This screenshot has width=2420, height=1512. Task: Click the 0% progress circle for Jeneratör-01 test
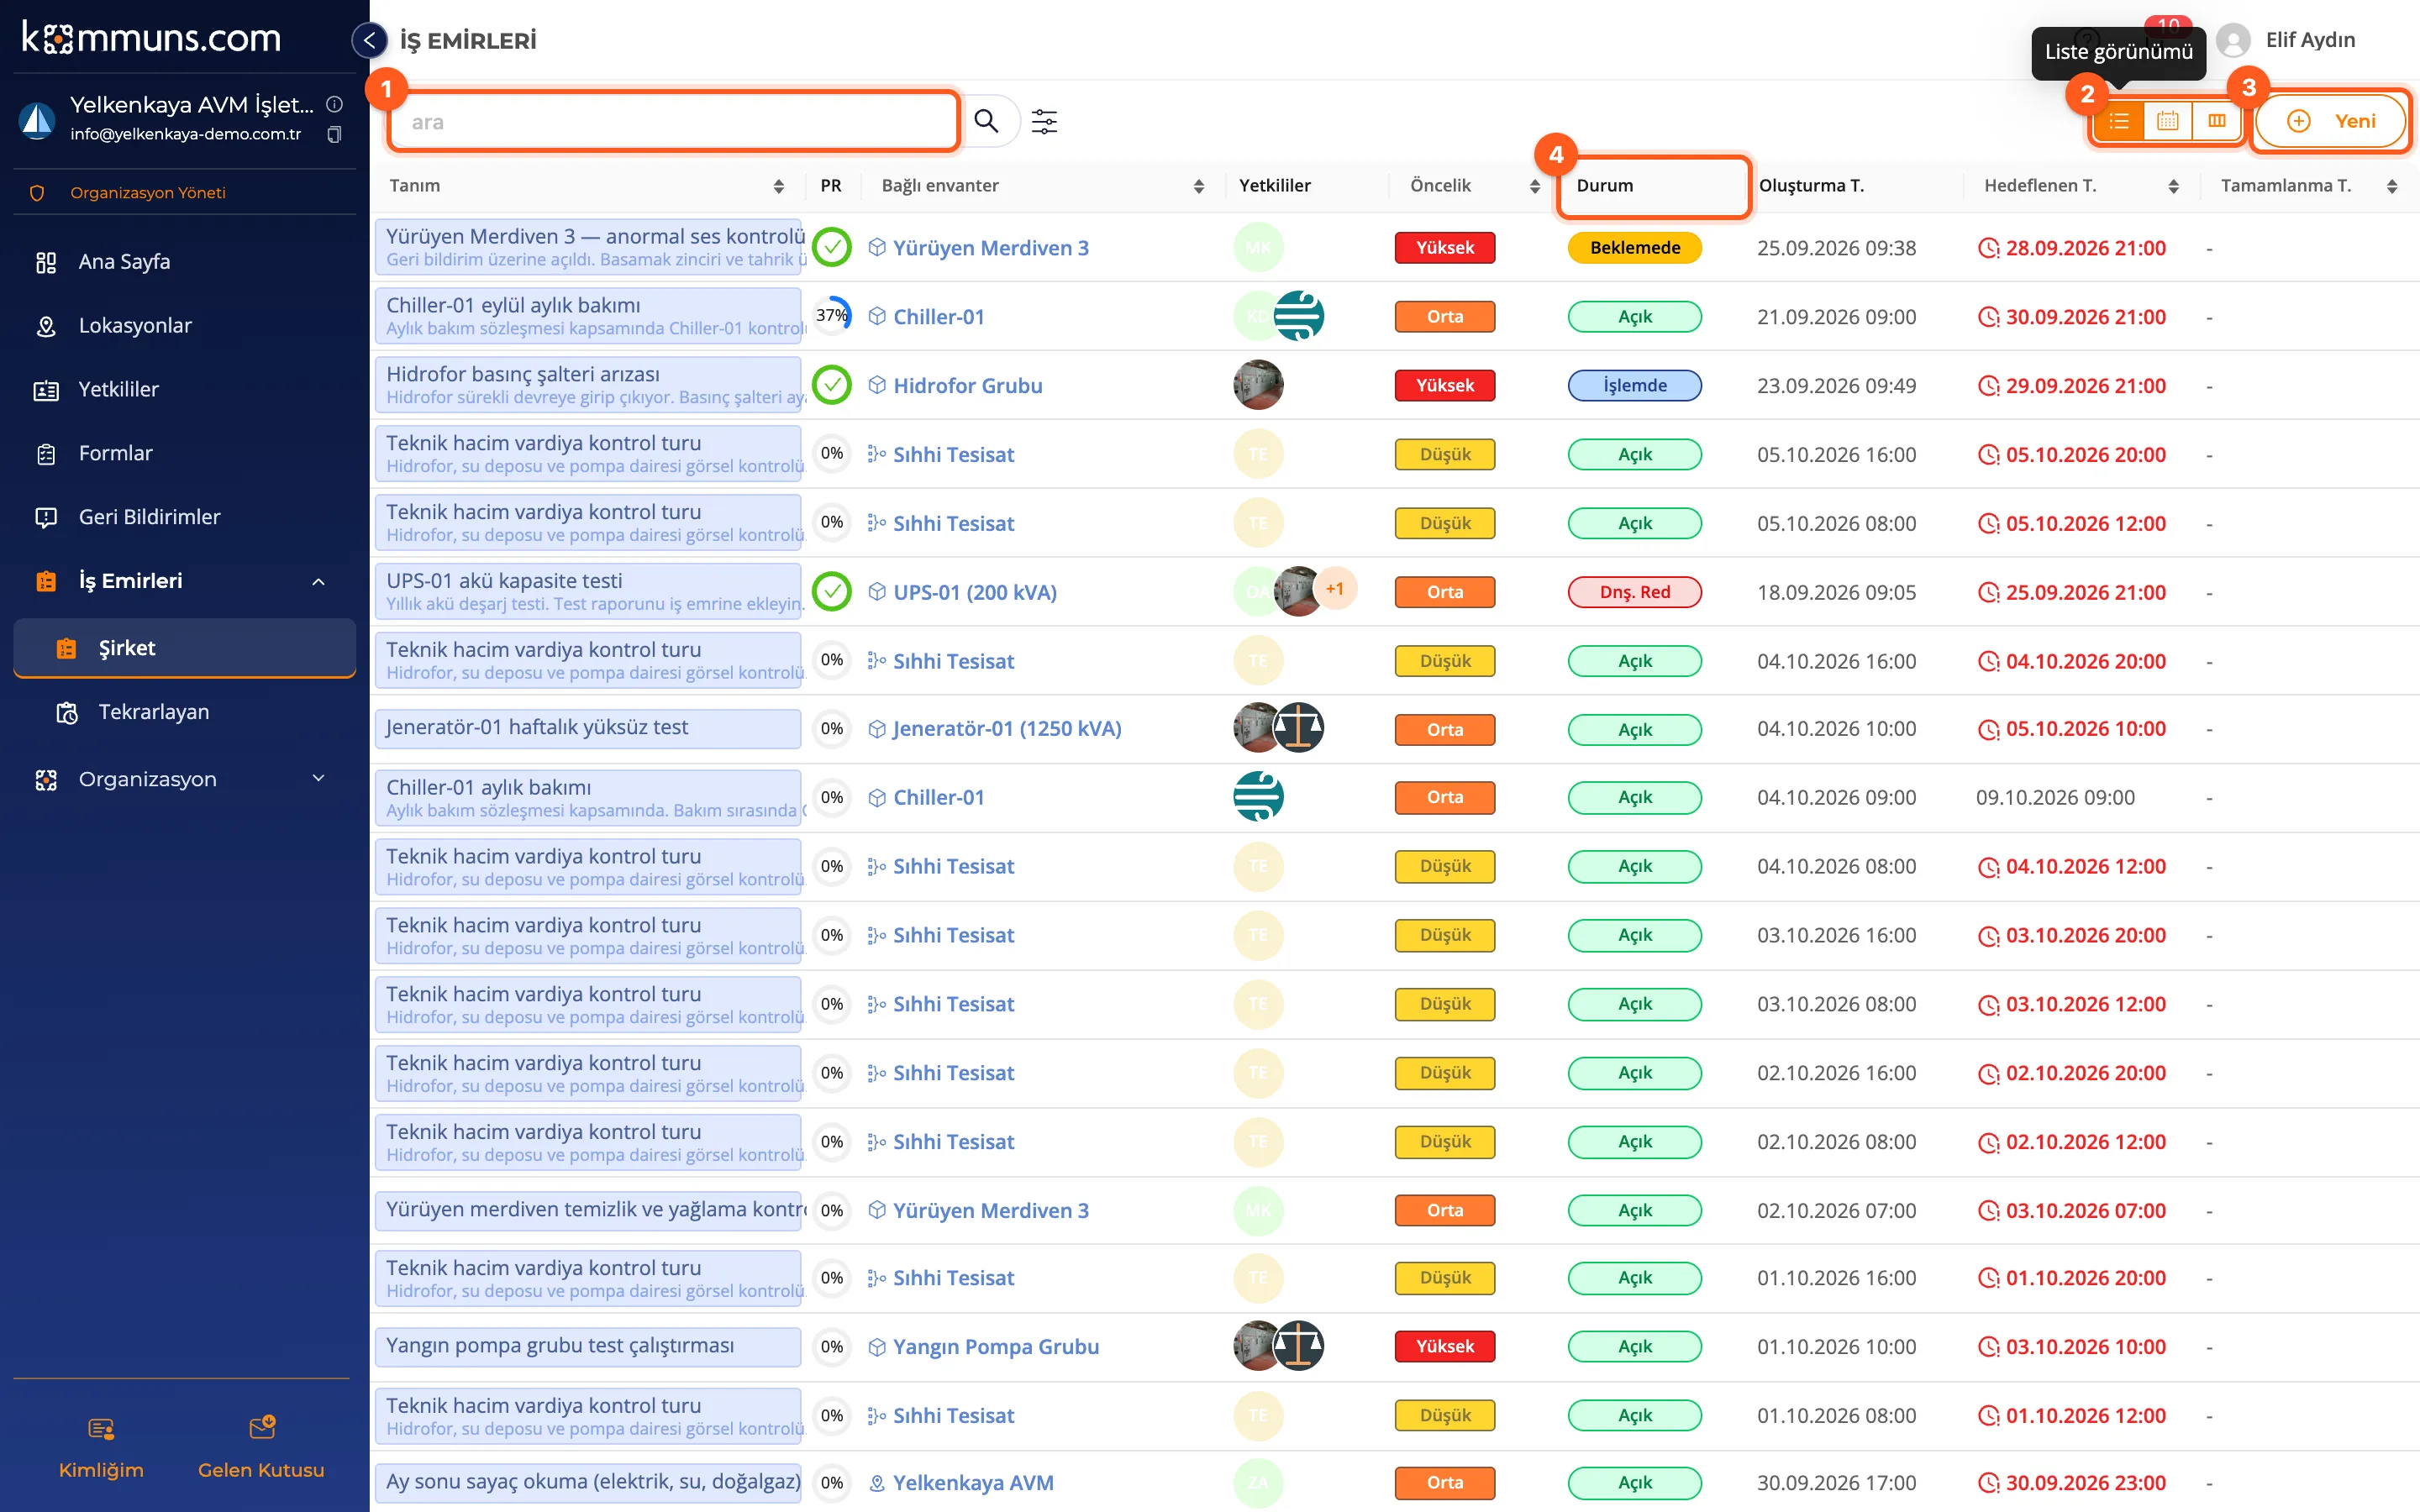[831, 728]
